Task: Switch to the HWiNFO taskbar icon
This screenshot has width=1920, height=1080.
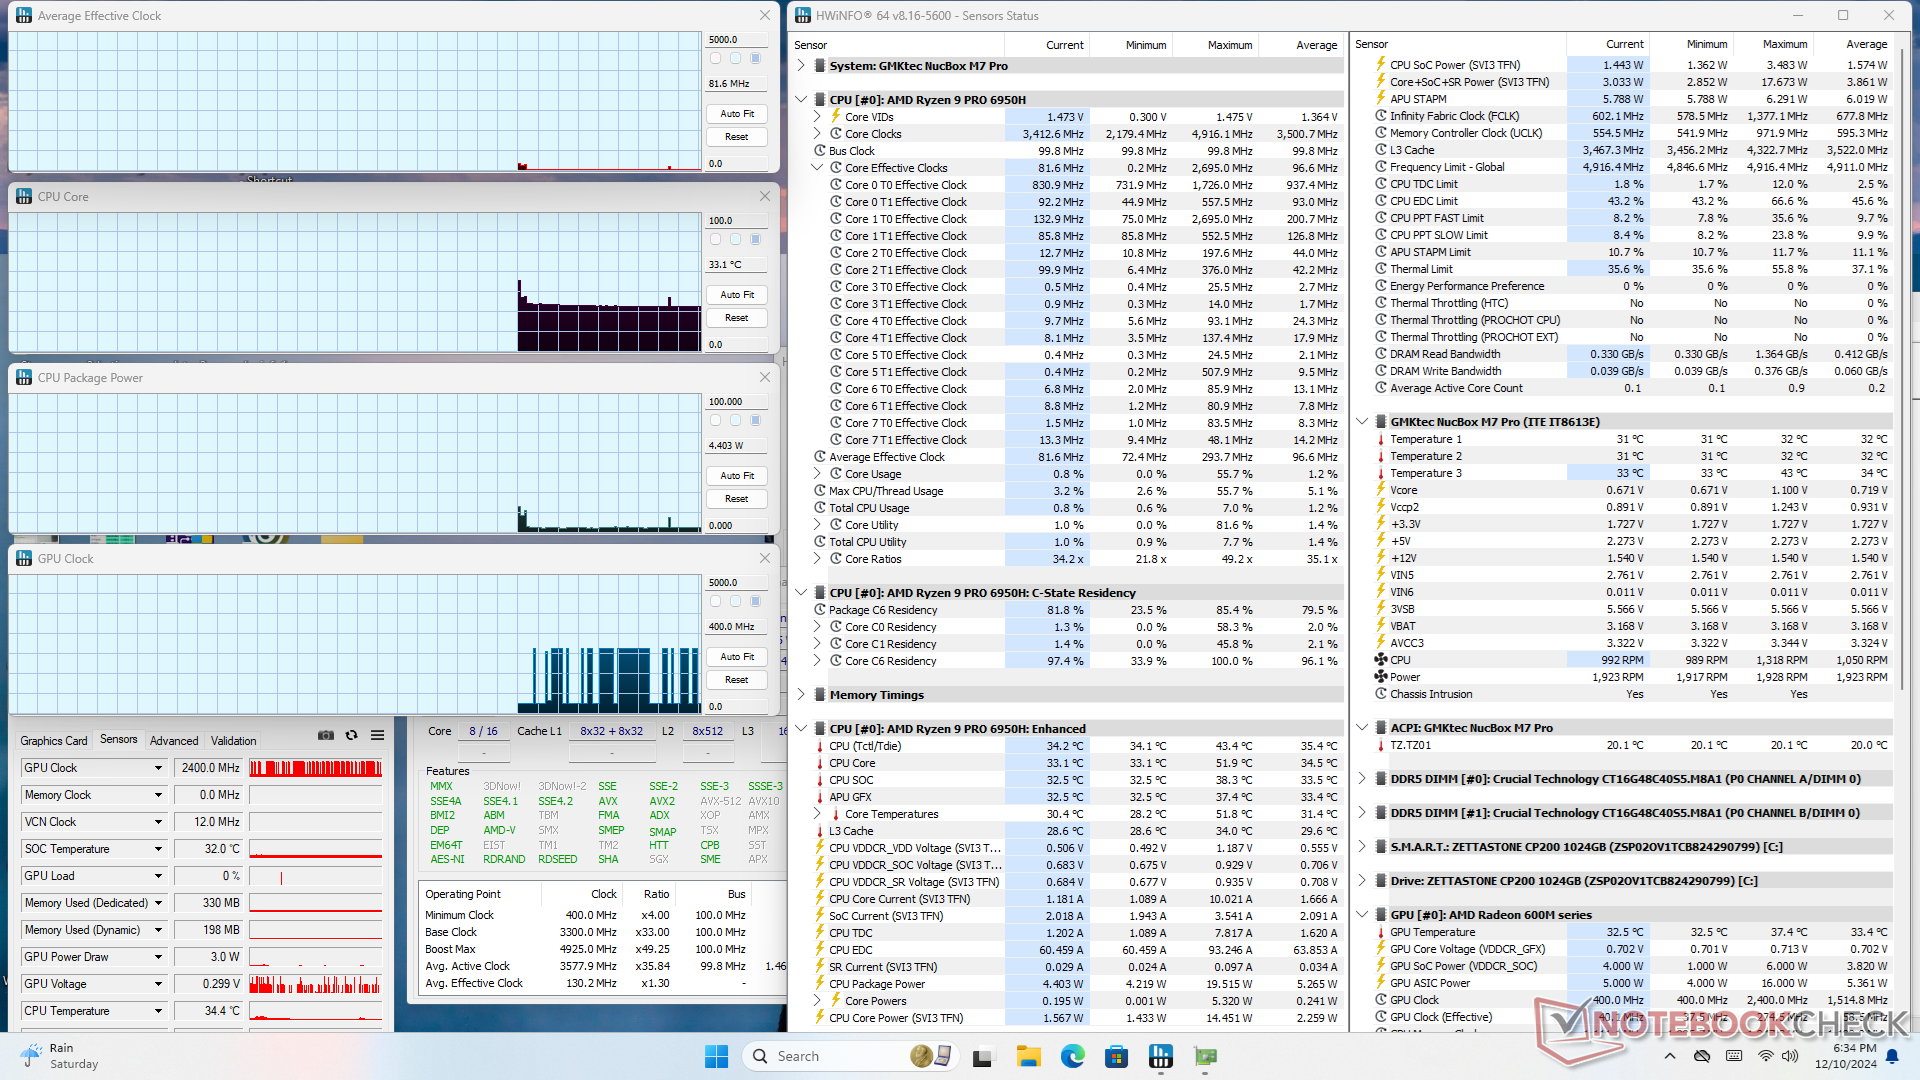Action: pos(1161,1056)
